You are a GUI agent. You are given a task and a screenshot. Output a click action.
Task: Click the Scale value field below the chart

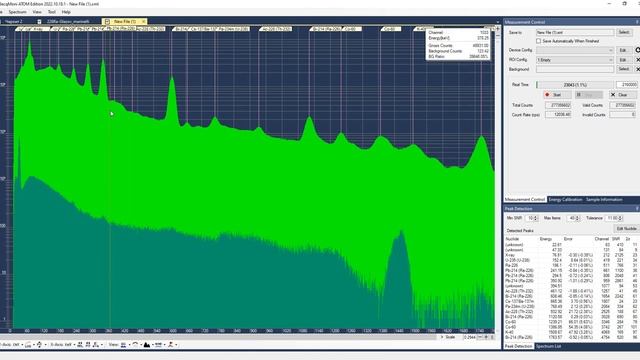(x=469, y=337)
